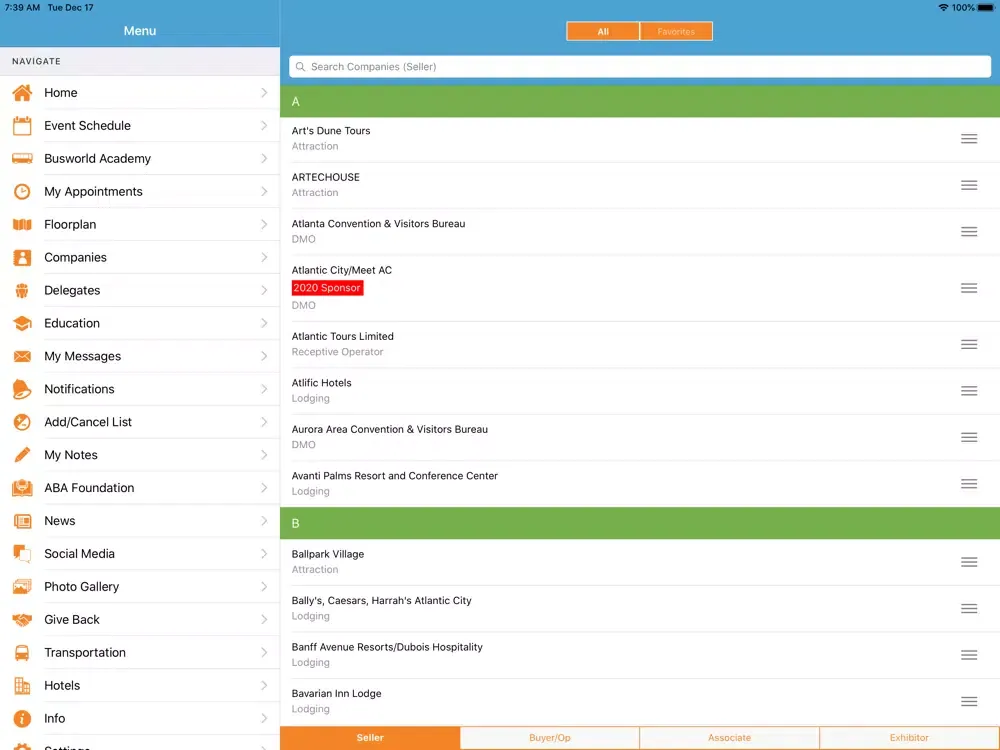Open the My Messages menu item
The width and height of the screenshot is (1000, 750).
(140, 357)
